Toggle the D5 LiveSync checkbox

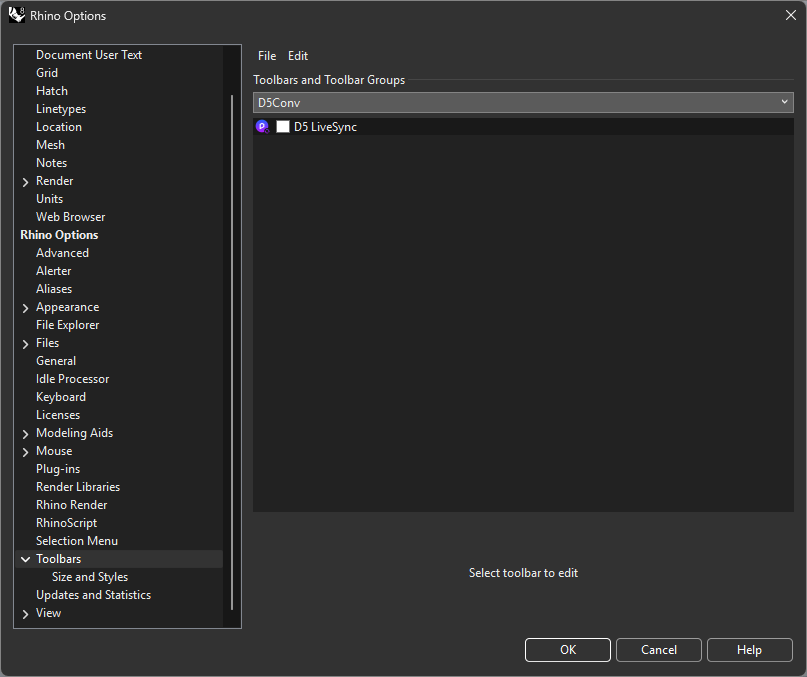click(283, 127)
